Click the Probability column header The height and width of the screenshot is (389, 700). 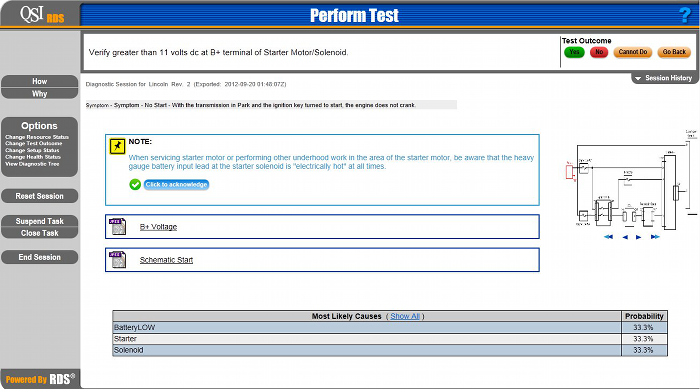tap(644, 316)
